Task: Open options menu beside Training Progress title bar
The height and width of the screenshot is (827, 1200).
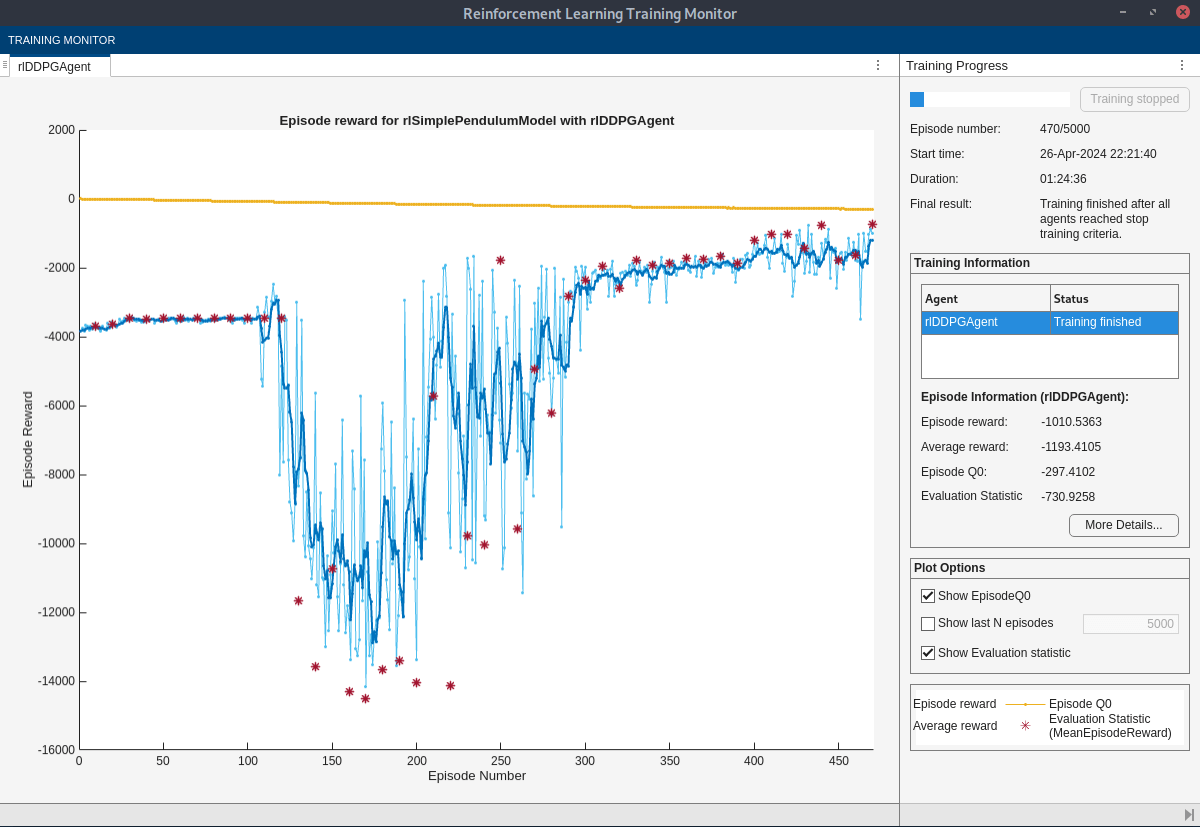Action: pyautogui.click(x=1182, y=65)
